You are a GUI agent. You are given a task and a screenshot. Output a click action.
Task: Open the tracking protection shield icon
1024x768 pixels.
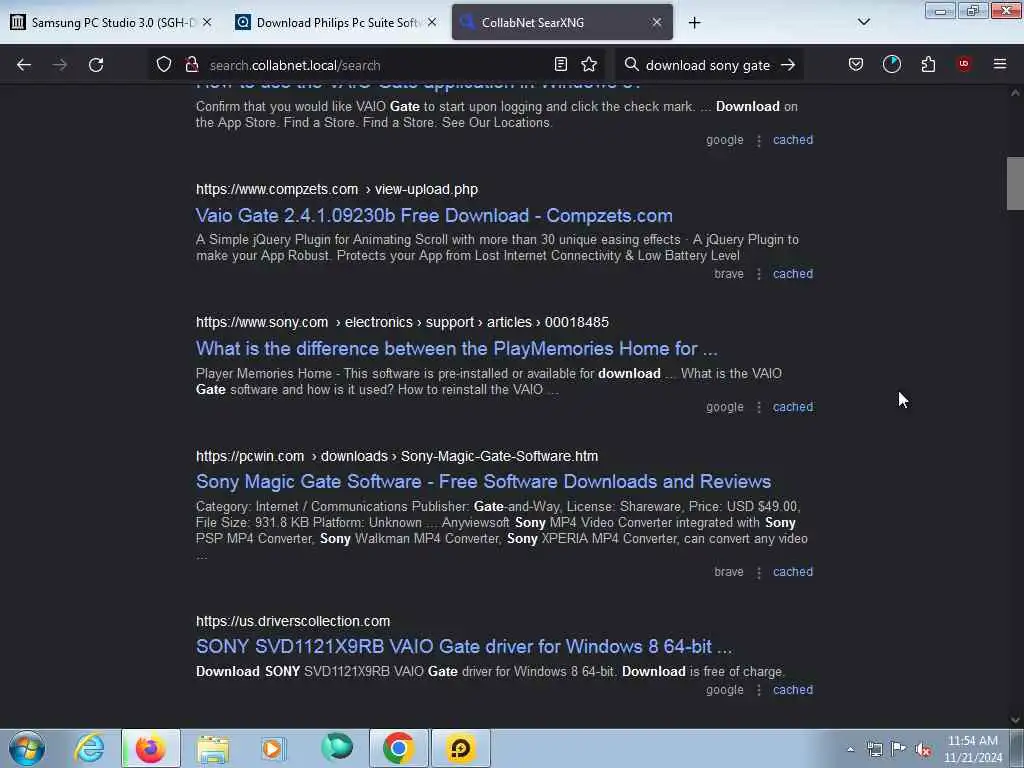pyautogui.click(x=164, y=64)
